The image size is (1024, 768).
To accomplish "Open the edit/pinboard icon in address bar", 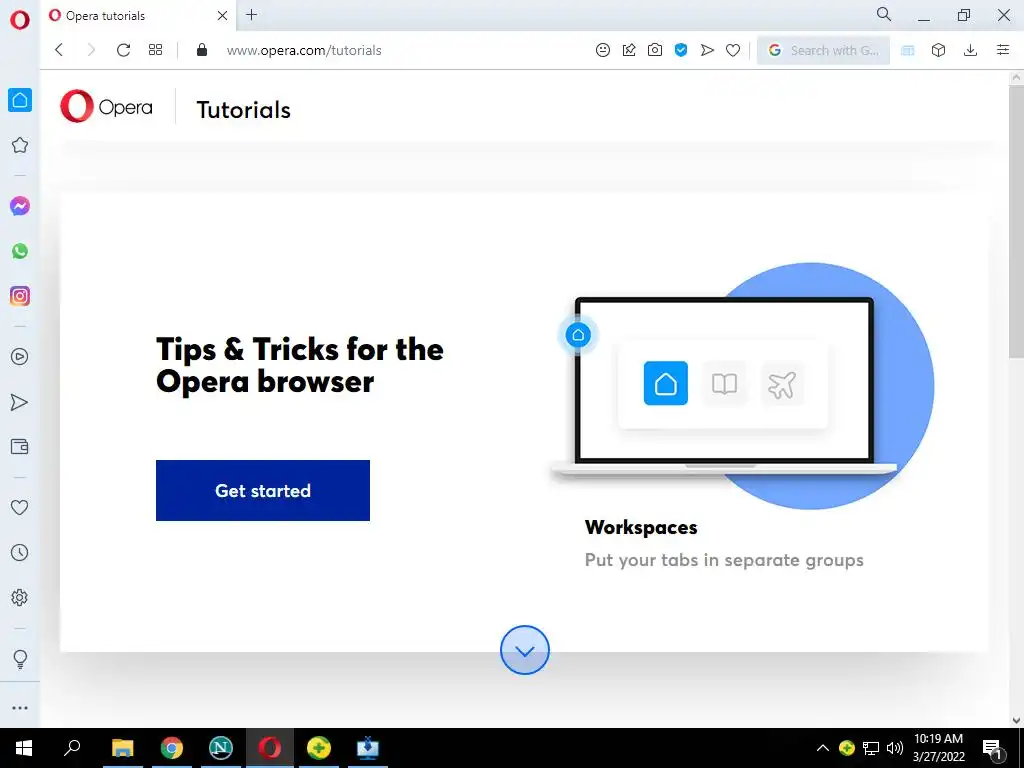I will 629,50.
